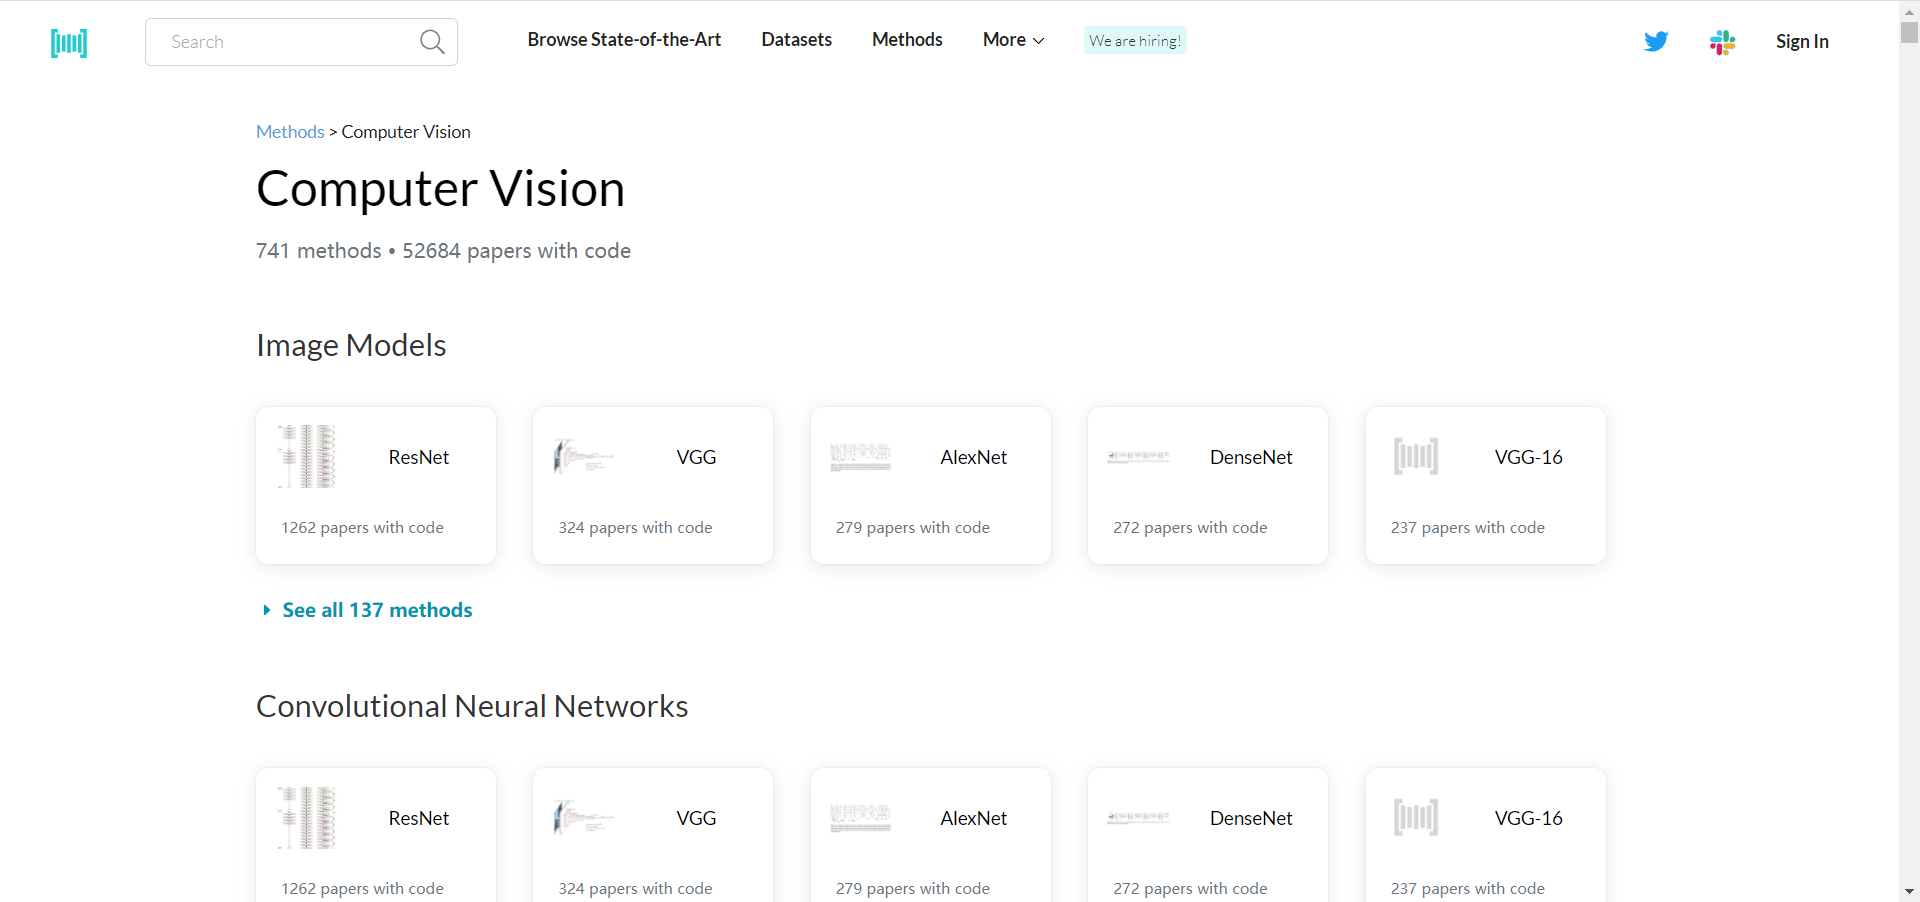Open the Papers with Code home logo
1920x902 pixels.
69,42
